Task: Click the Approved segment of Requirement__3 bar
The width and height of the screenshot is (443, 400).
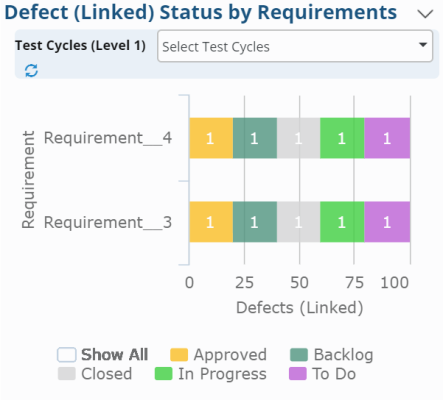Action: click(x=211, y=222)
